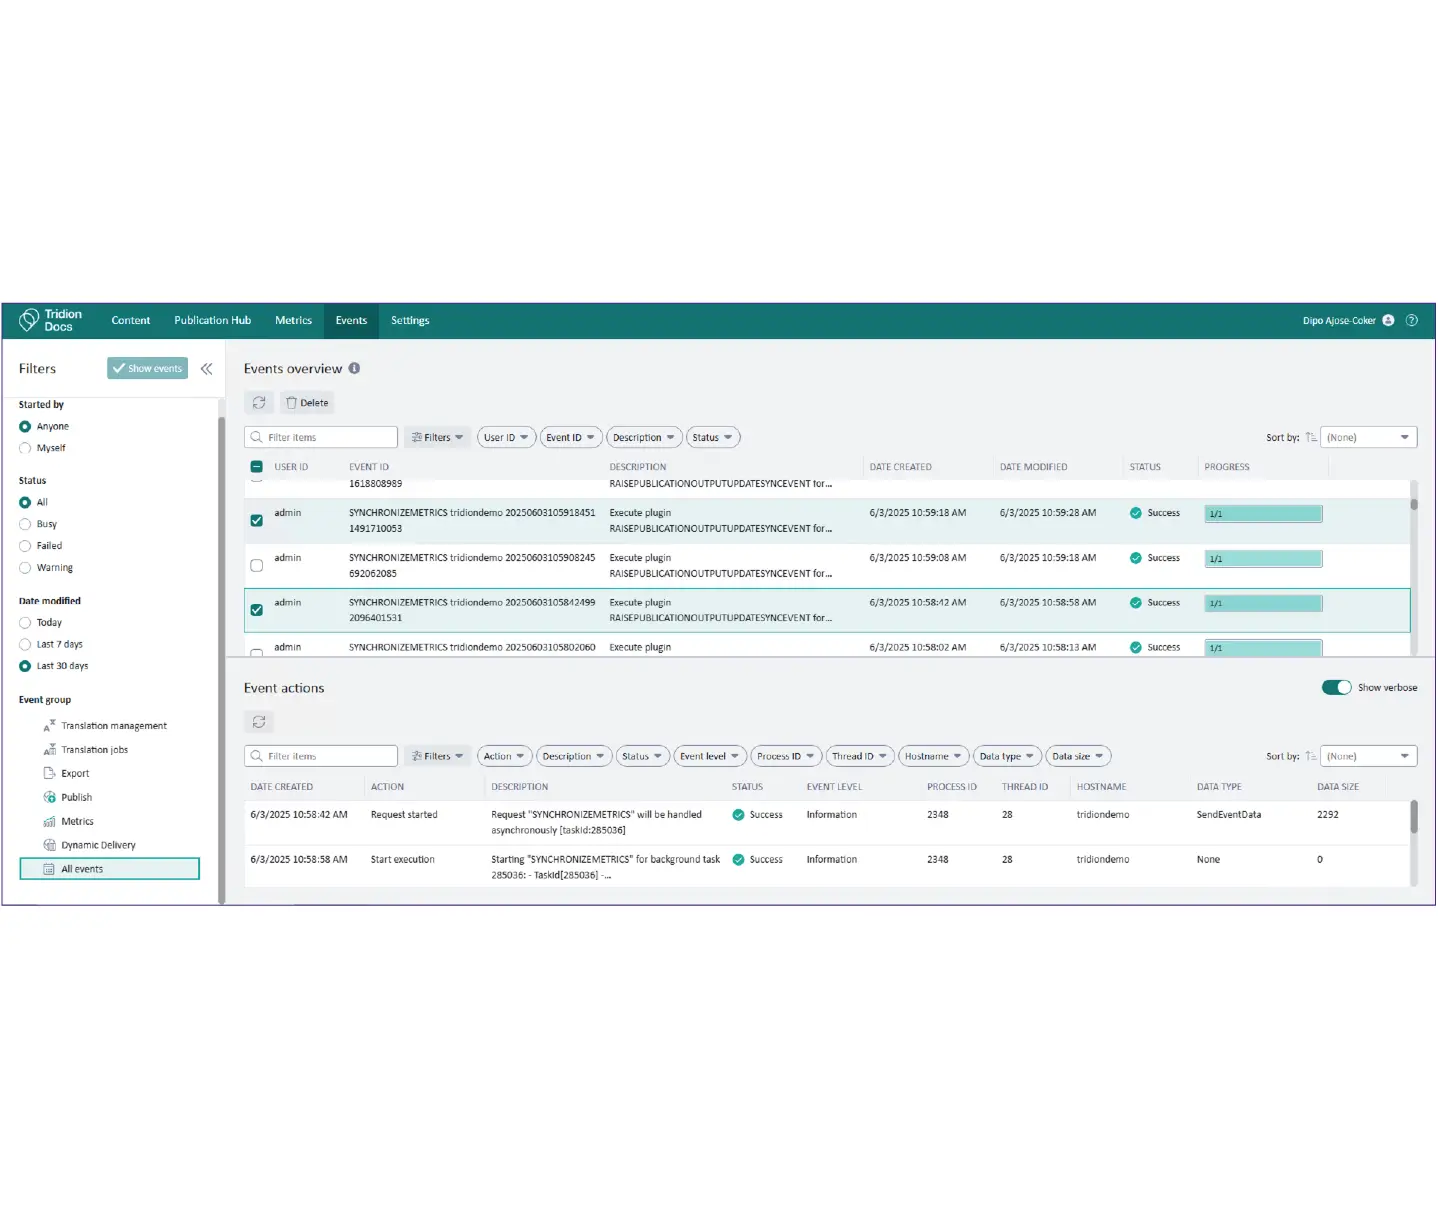Viewport: 1438px width, 1209px height.
Task: Open the user account profile icon
Action: point(1388,321)
